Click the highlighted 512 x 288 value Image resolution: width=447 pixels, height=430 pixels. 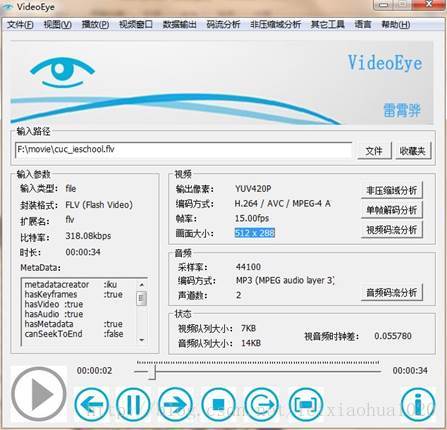point(255,233)
